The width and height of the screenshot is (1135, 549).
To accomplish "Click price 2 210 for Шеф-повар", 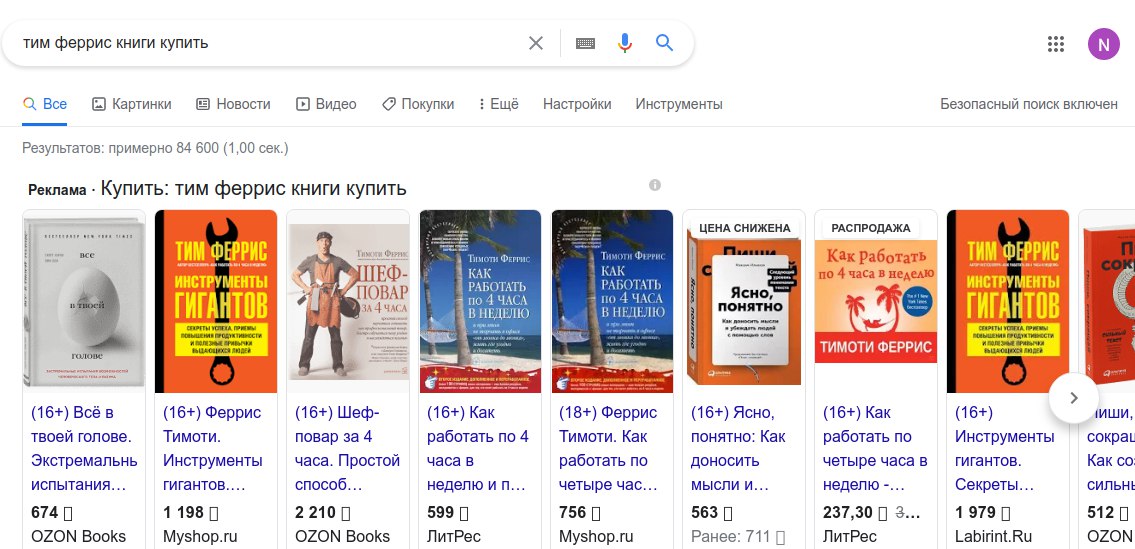I will pyautogui.click(x=323, y=513).
